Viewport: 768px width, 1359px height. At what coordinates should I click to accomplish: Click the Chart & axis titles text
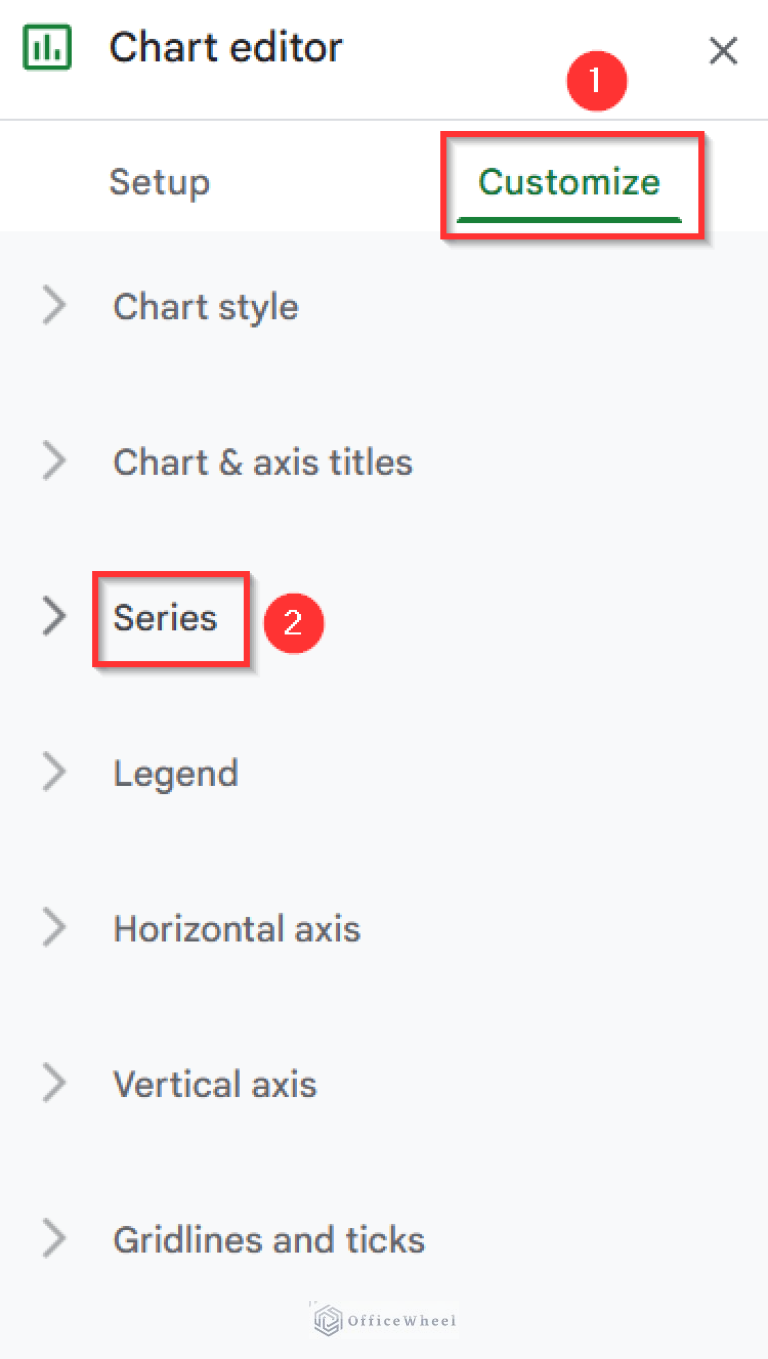(x=263, y=462)
